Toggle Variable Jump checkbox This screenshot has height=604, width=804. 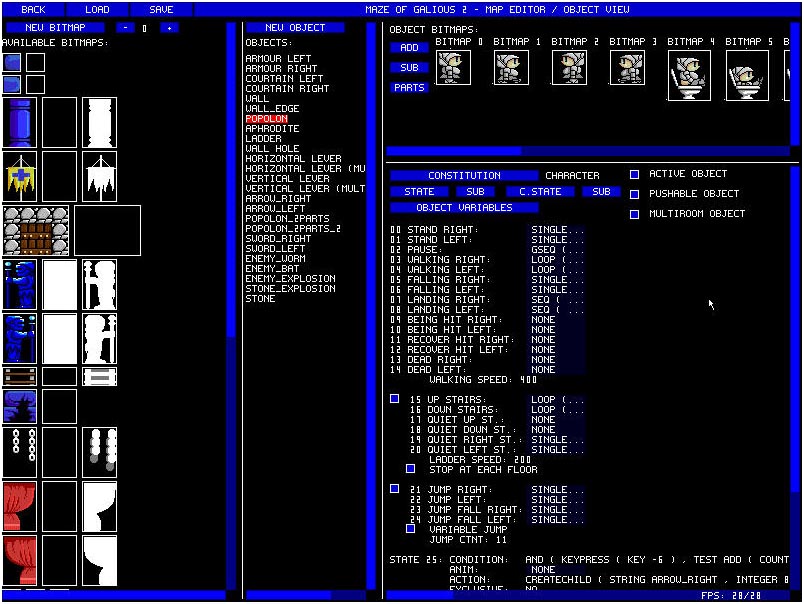click(x=410, y=529)
